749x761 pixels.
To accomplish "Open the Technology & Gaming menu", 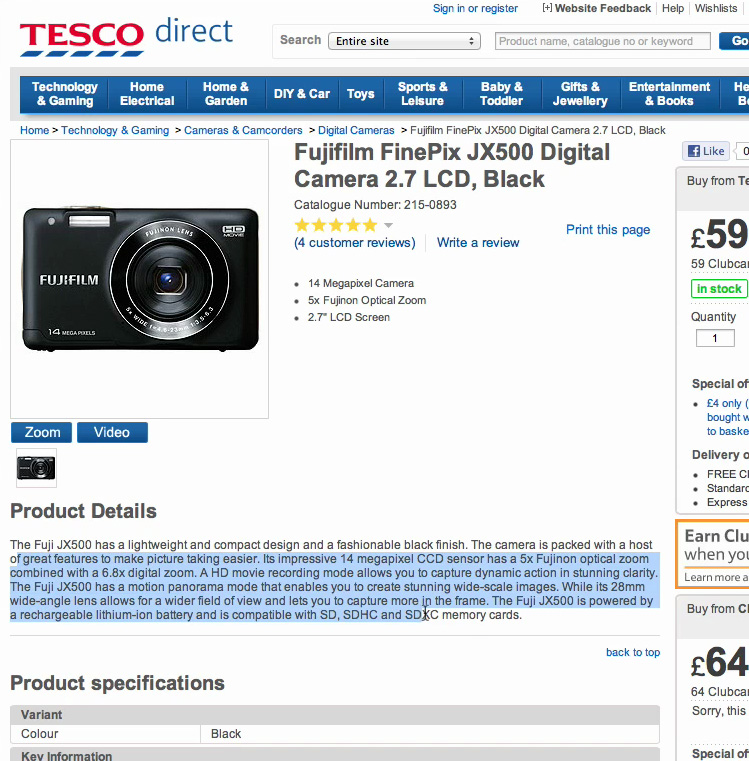I will pyautogui.click(x=65, y=94).
